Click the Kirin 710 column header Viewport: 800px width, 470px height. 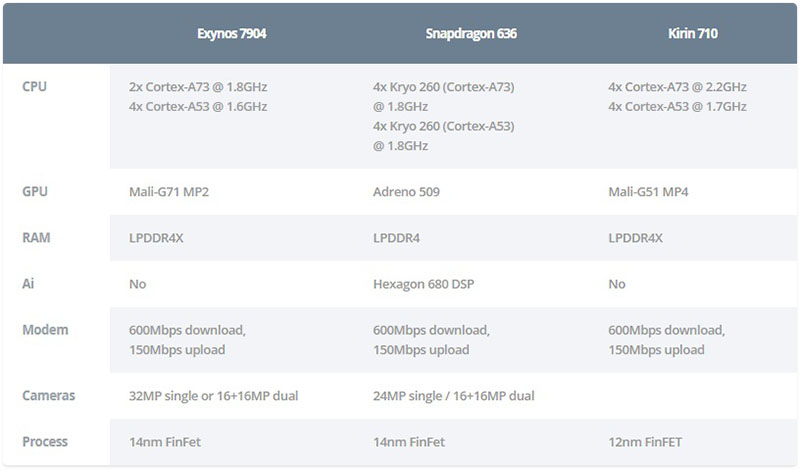click(693, 33)
